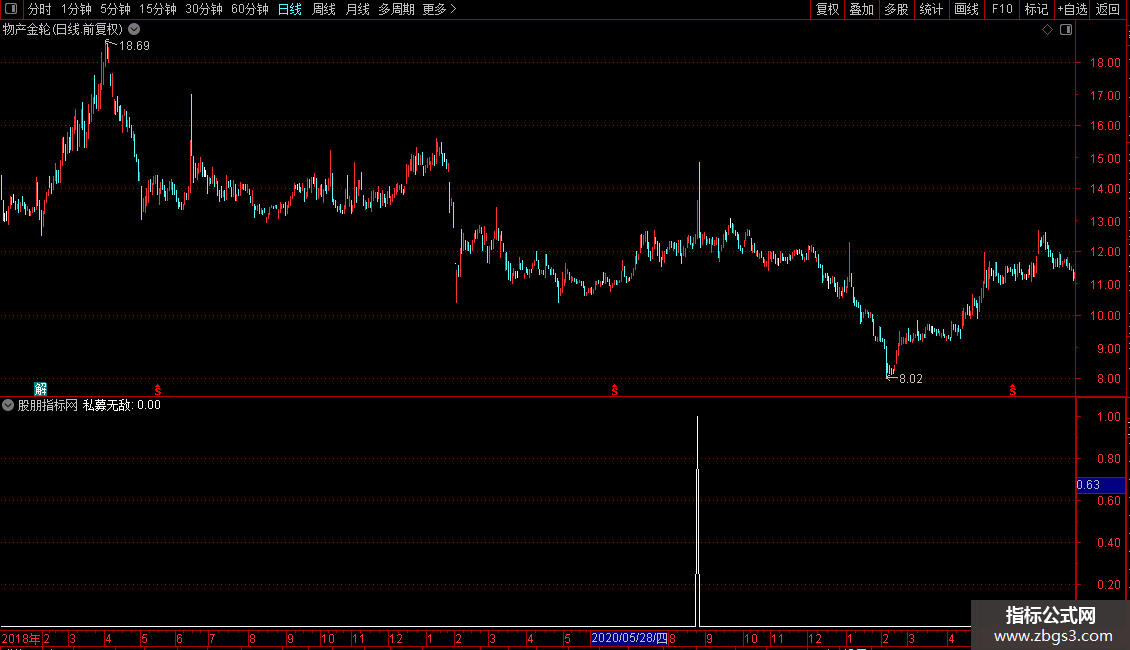Click the 私募无敌 indicator label
Screen dimensions: 1130x650
coord(107,405)
